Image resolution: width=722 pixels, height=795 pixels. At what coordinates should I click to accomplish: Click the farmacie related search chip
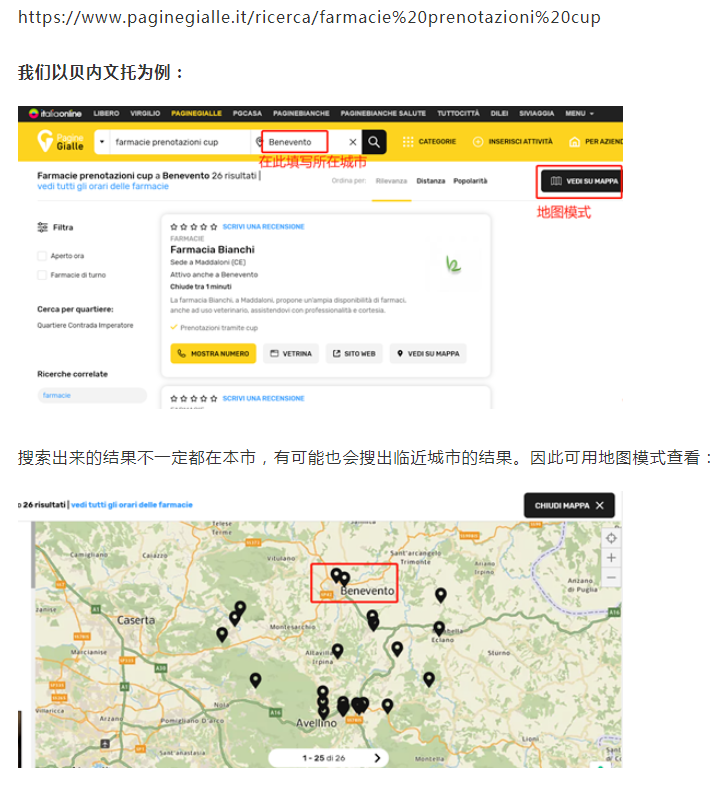coord(92,395)
